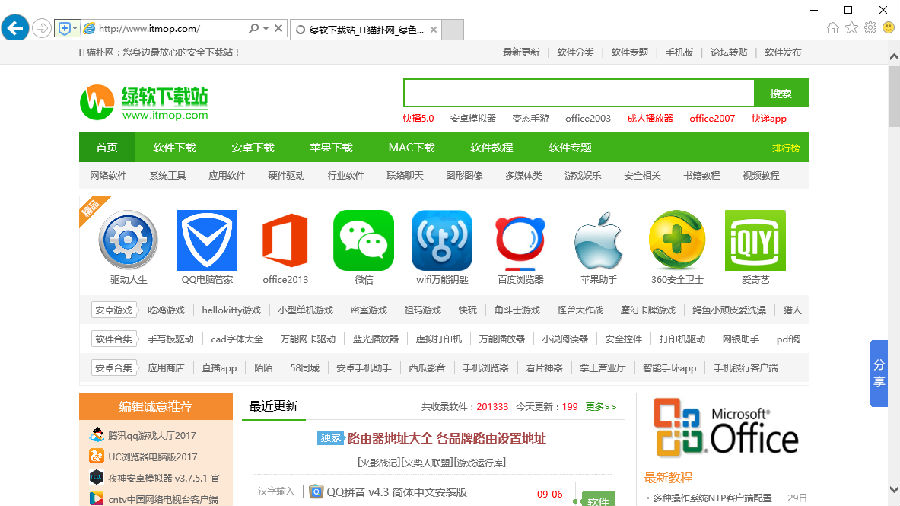Click the 驱动人生 gear icon
This screenshot has height=506, width=900.
[128, 240]
